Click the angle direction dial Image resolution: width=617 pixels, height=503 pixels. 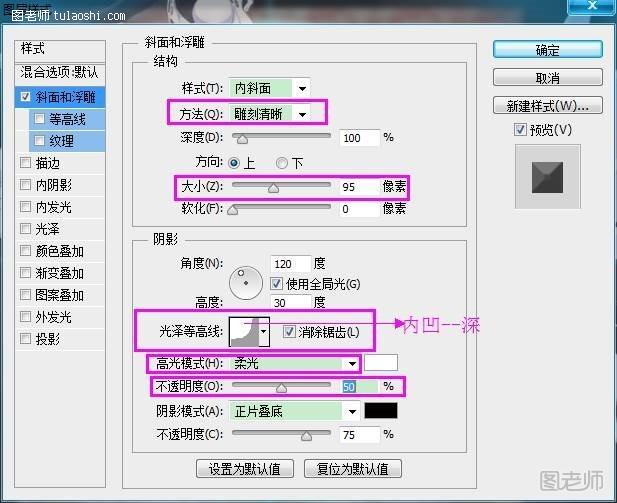pos(246,283)
